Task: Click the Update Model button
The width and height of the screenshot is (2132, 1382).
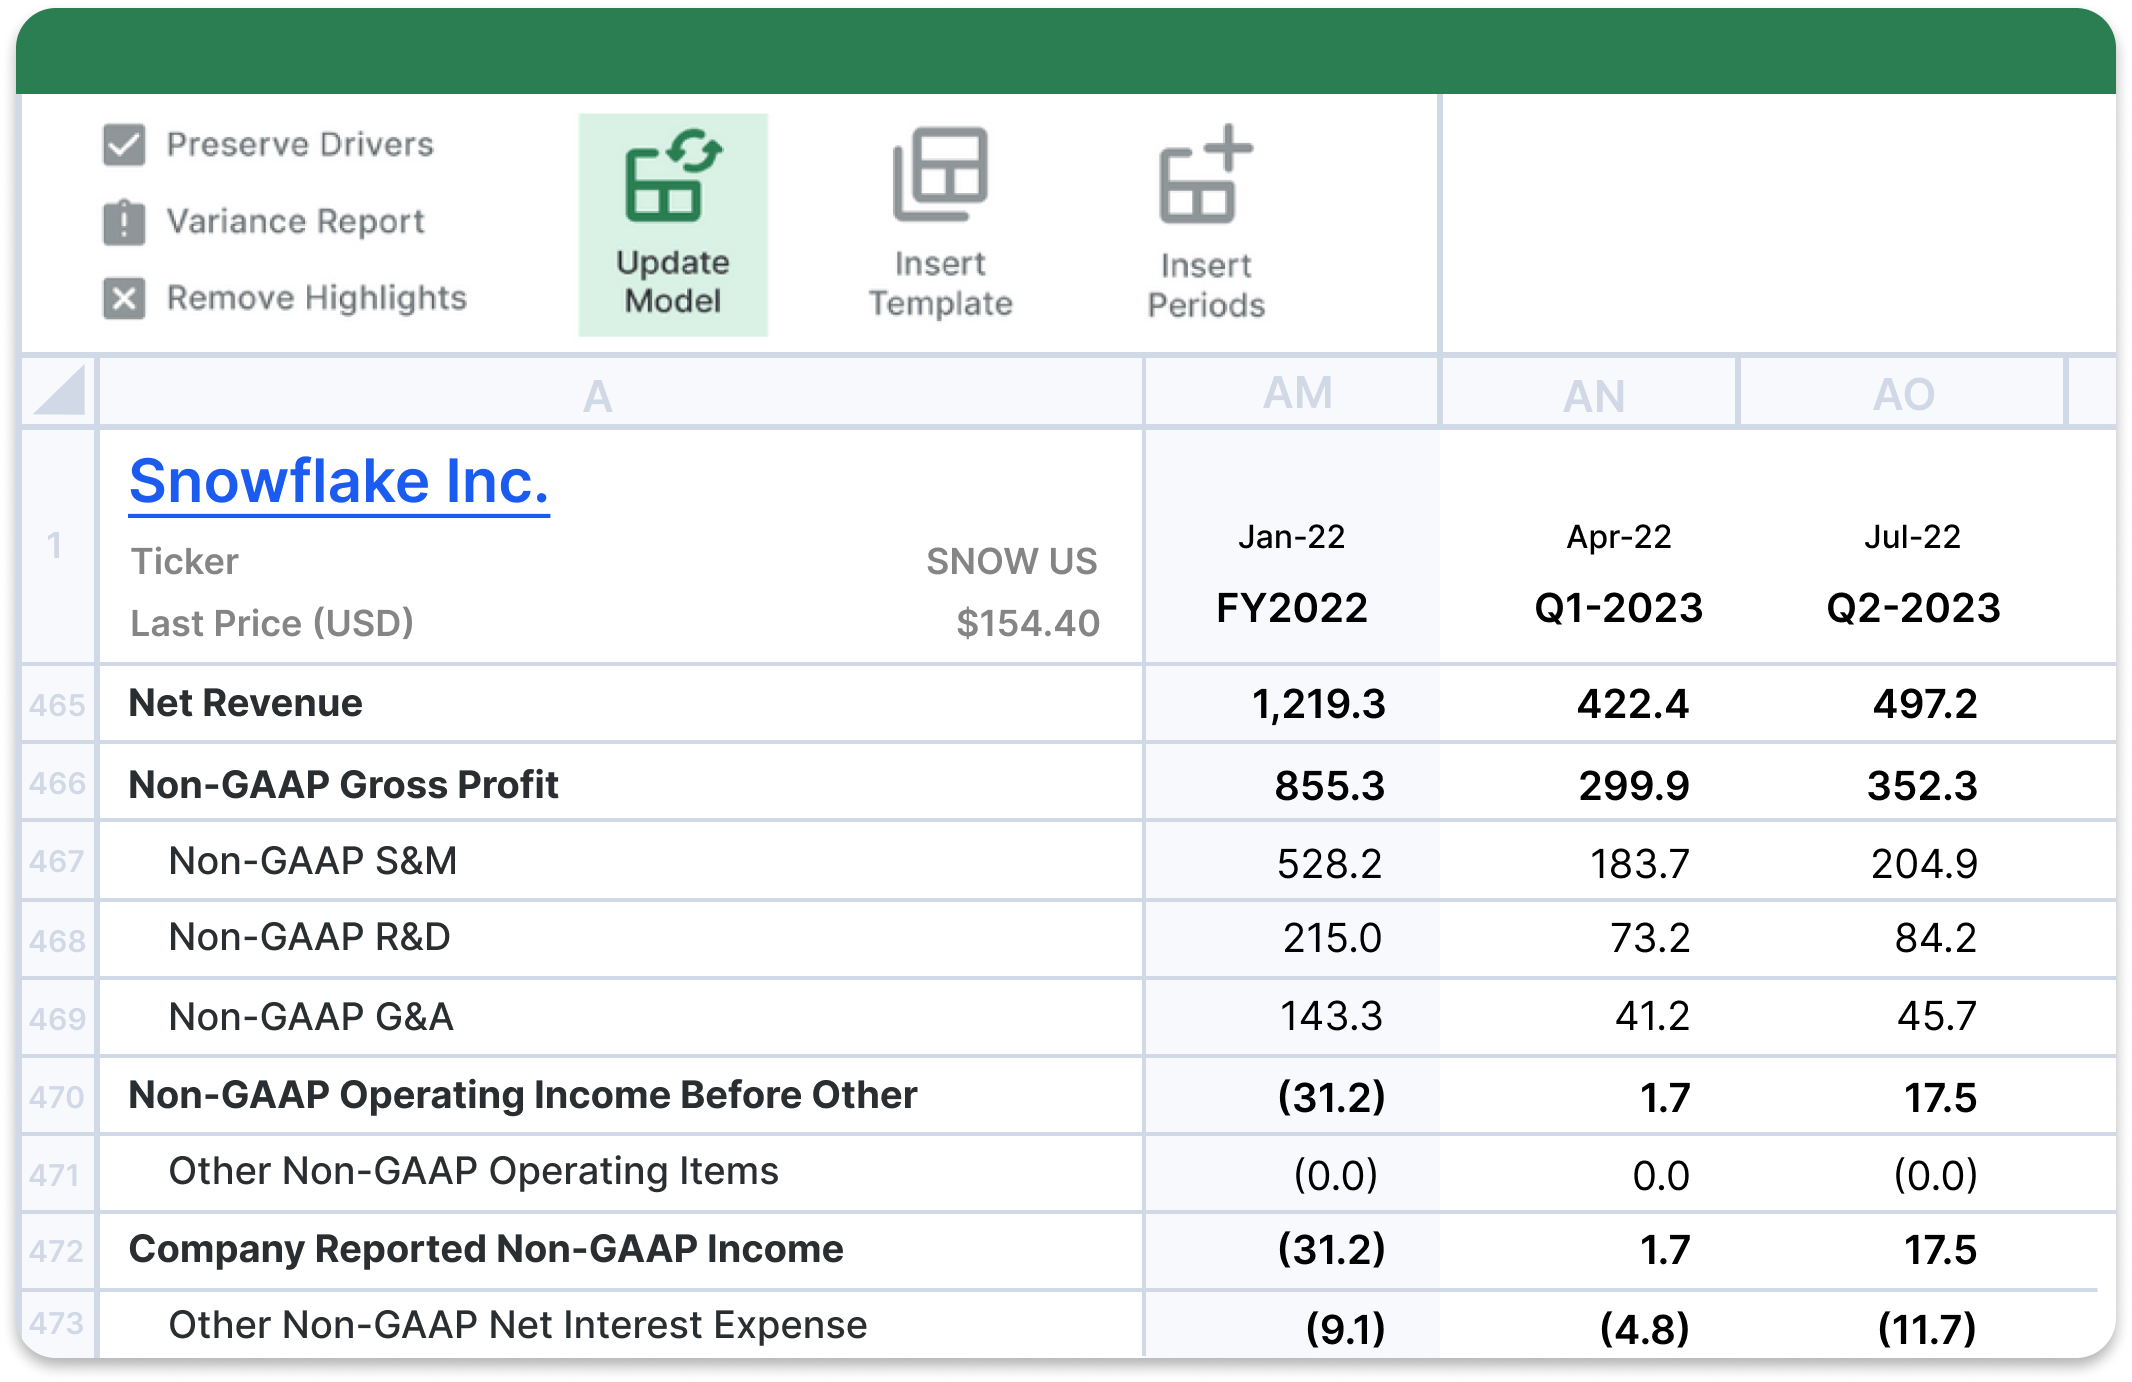Action: [x=673, y=224]
